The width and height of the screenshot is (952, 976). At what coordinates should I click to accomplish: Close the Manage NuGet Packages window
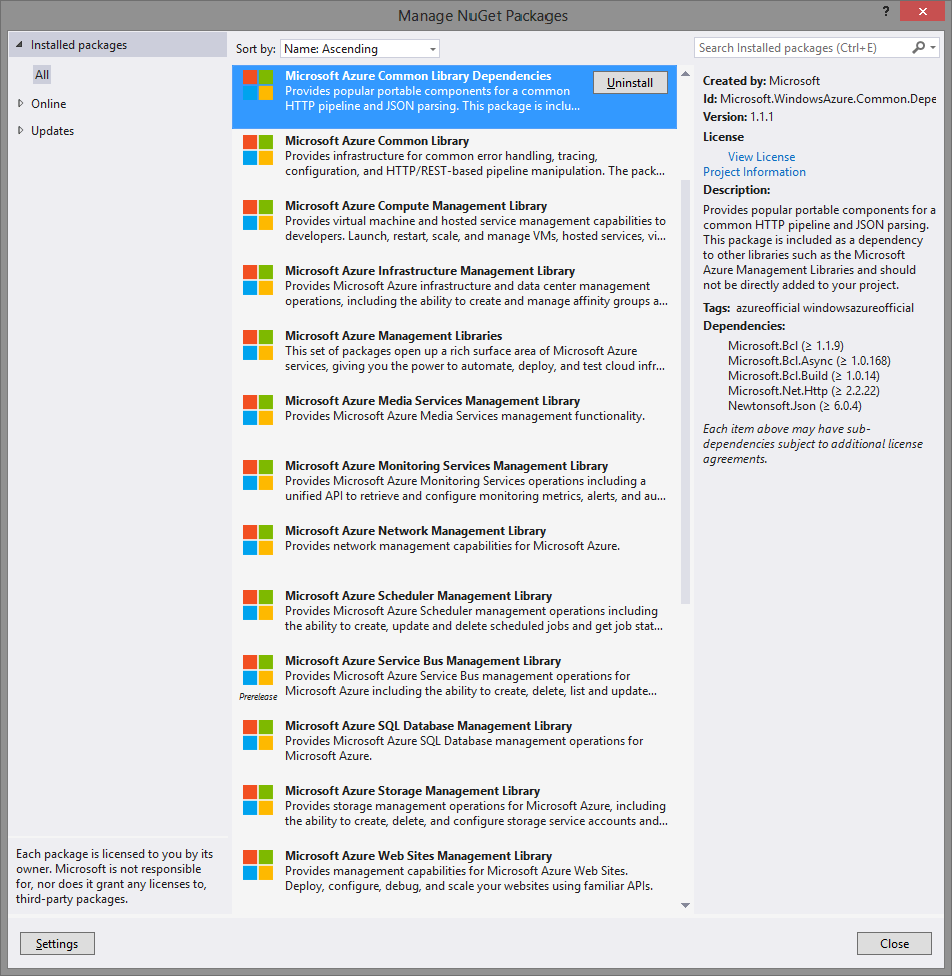[x=922, y=11]
